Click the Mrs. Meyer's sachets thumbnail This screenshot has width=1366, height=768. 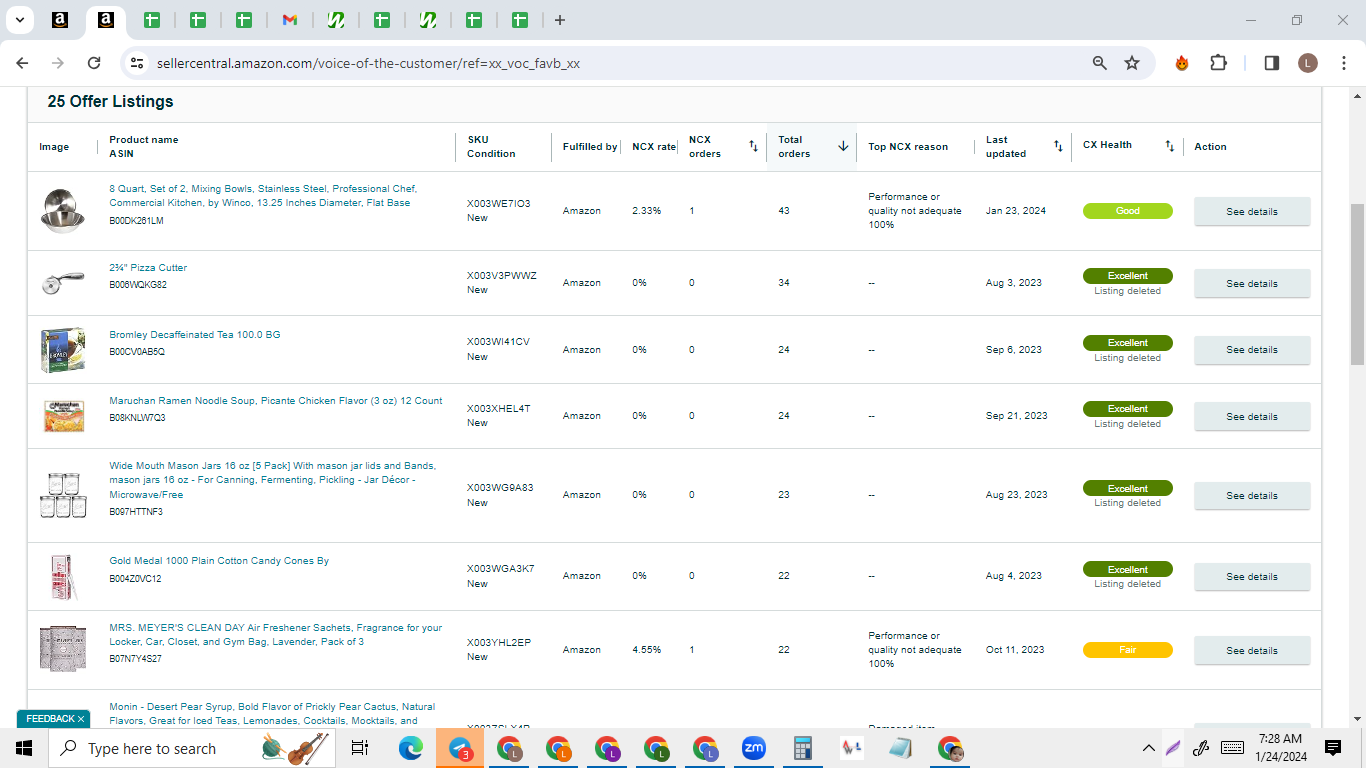63,650
